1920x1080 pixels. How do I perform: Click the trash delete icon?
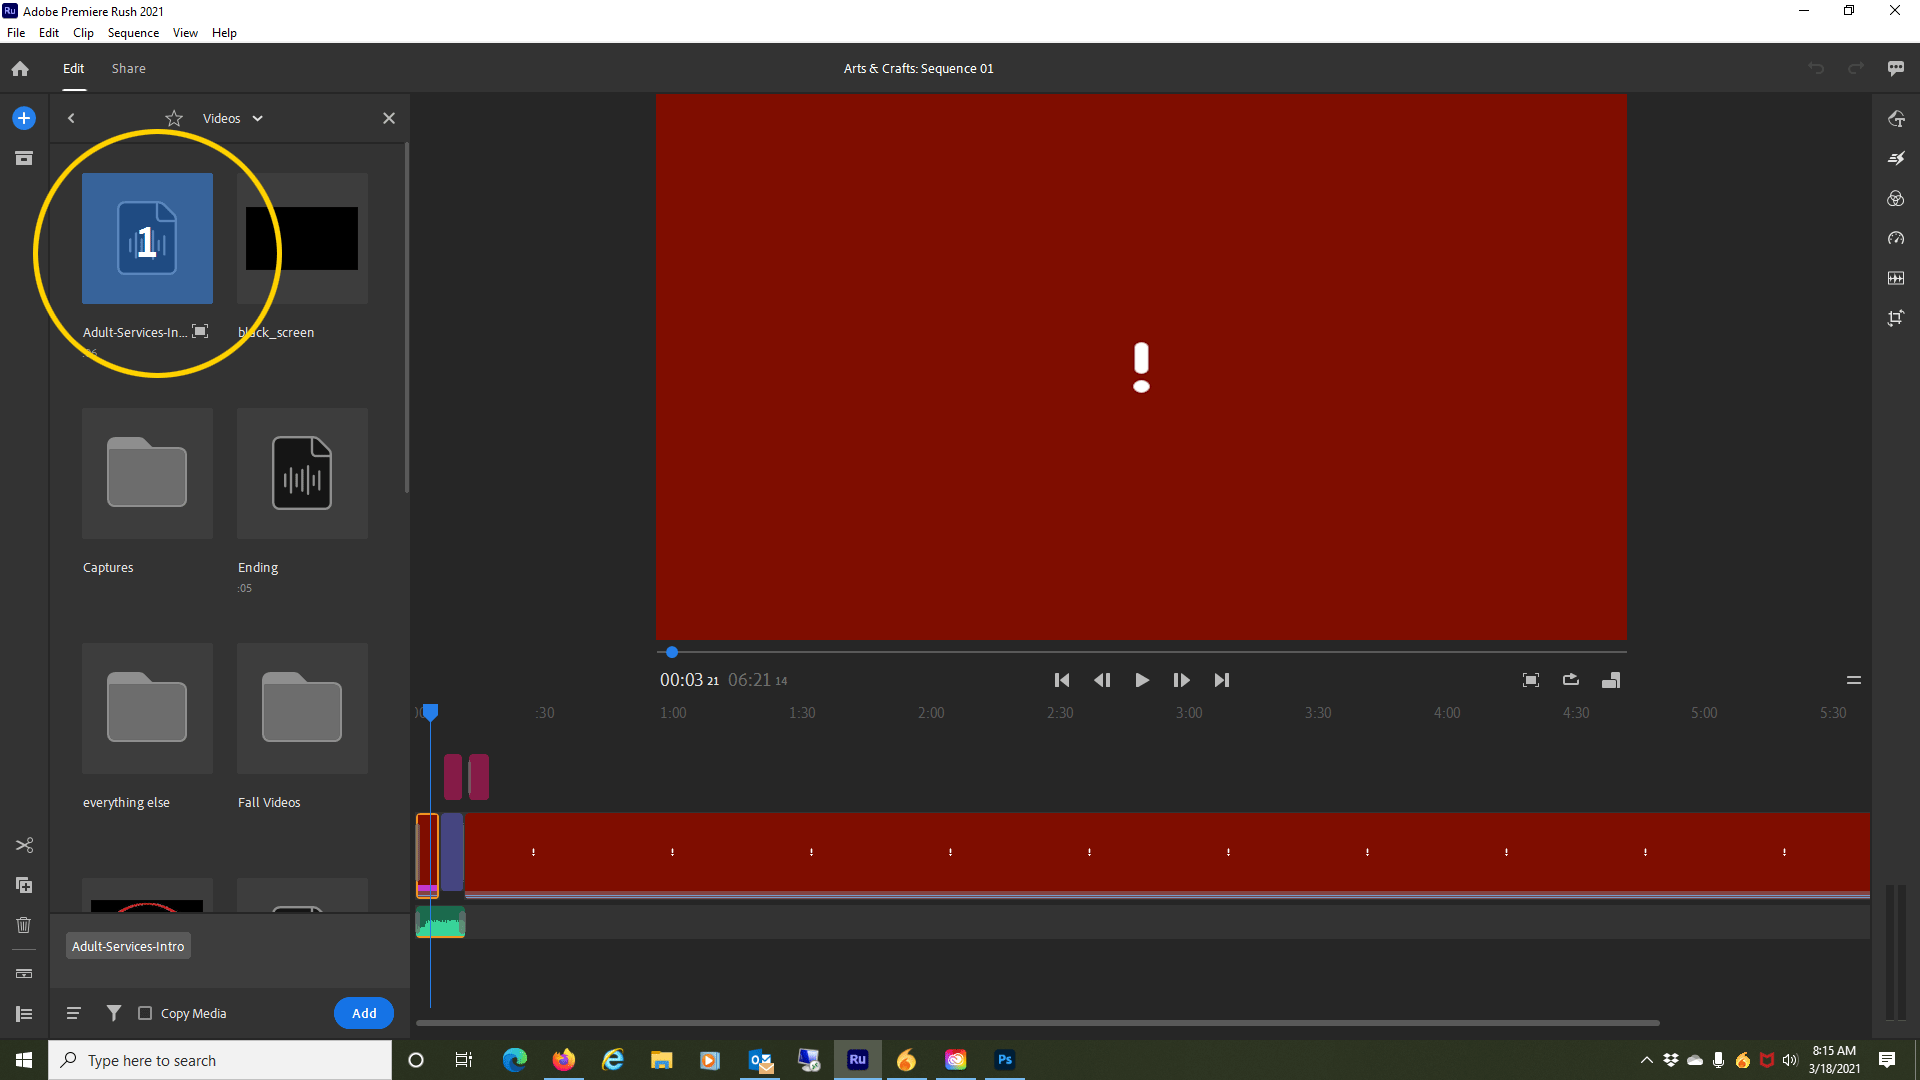[x=24, y=925]
